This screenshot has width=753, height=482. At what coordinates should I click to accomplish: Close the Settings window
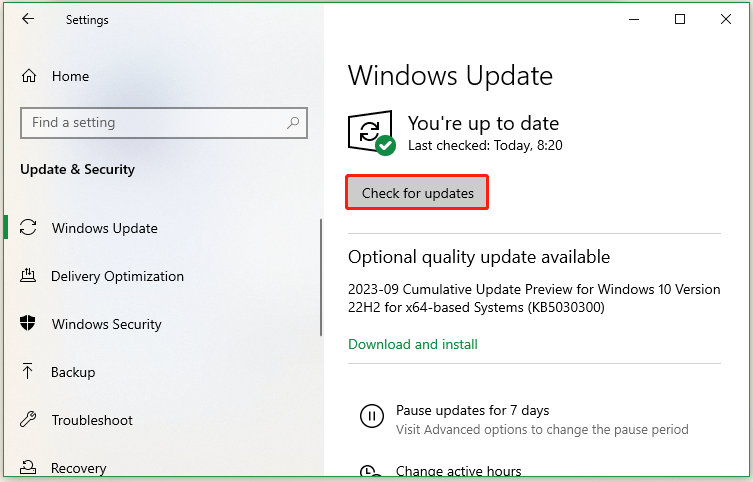726,19
